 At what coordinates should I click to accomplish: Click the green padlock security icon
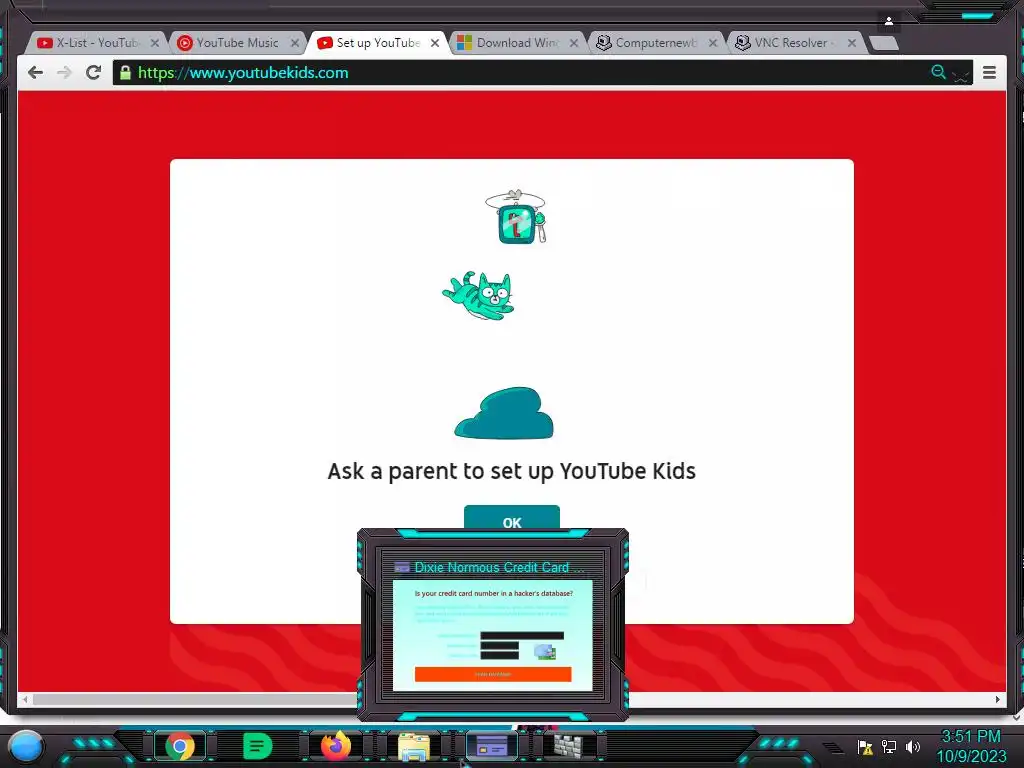point(125,72)
